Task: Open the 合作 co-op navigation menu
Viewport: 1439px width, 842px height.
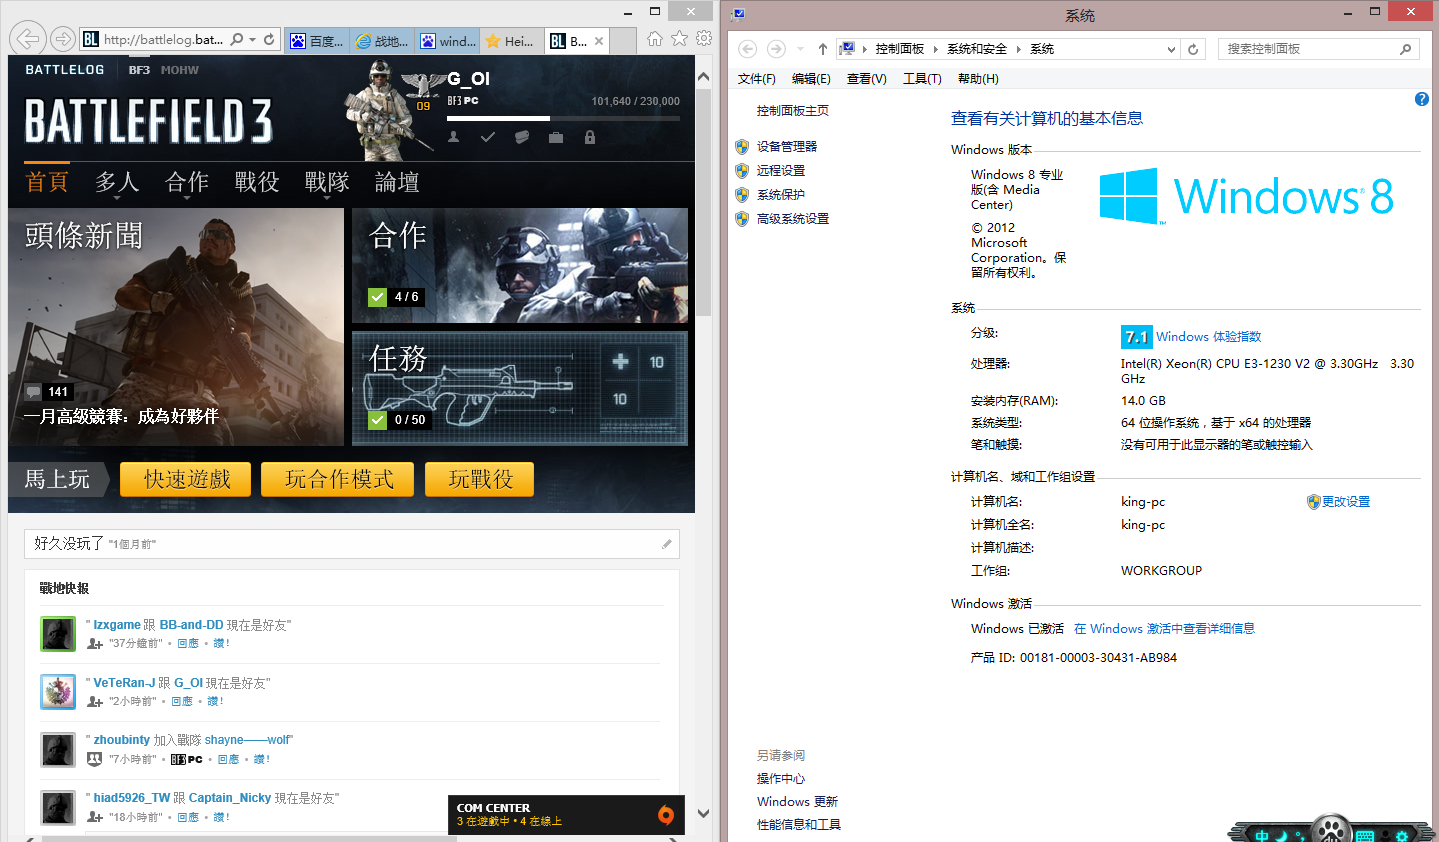Action: point(187,182)
